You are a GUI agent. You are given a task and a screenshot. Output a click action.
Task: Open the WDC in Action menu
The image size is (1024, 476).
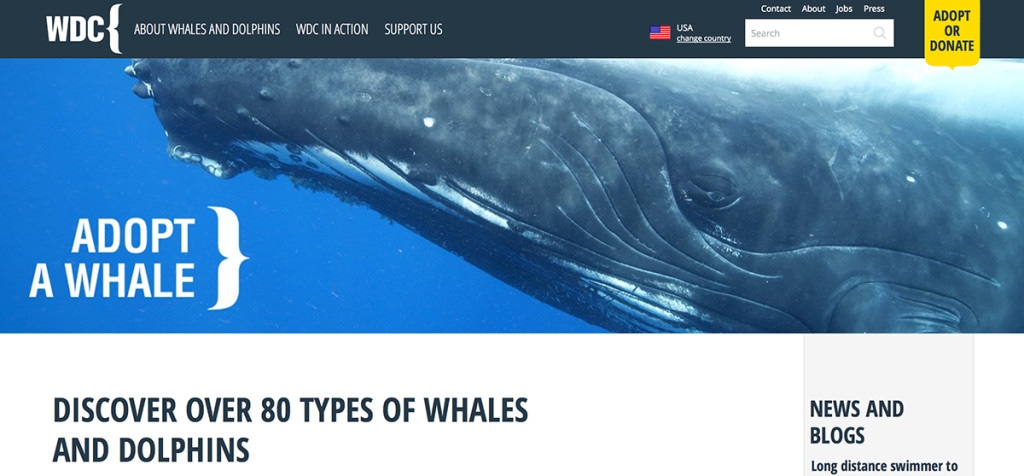click(x=332, y=29)
